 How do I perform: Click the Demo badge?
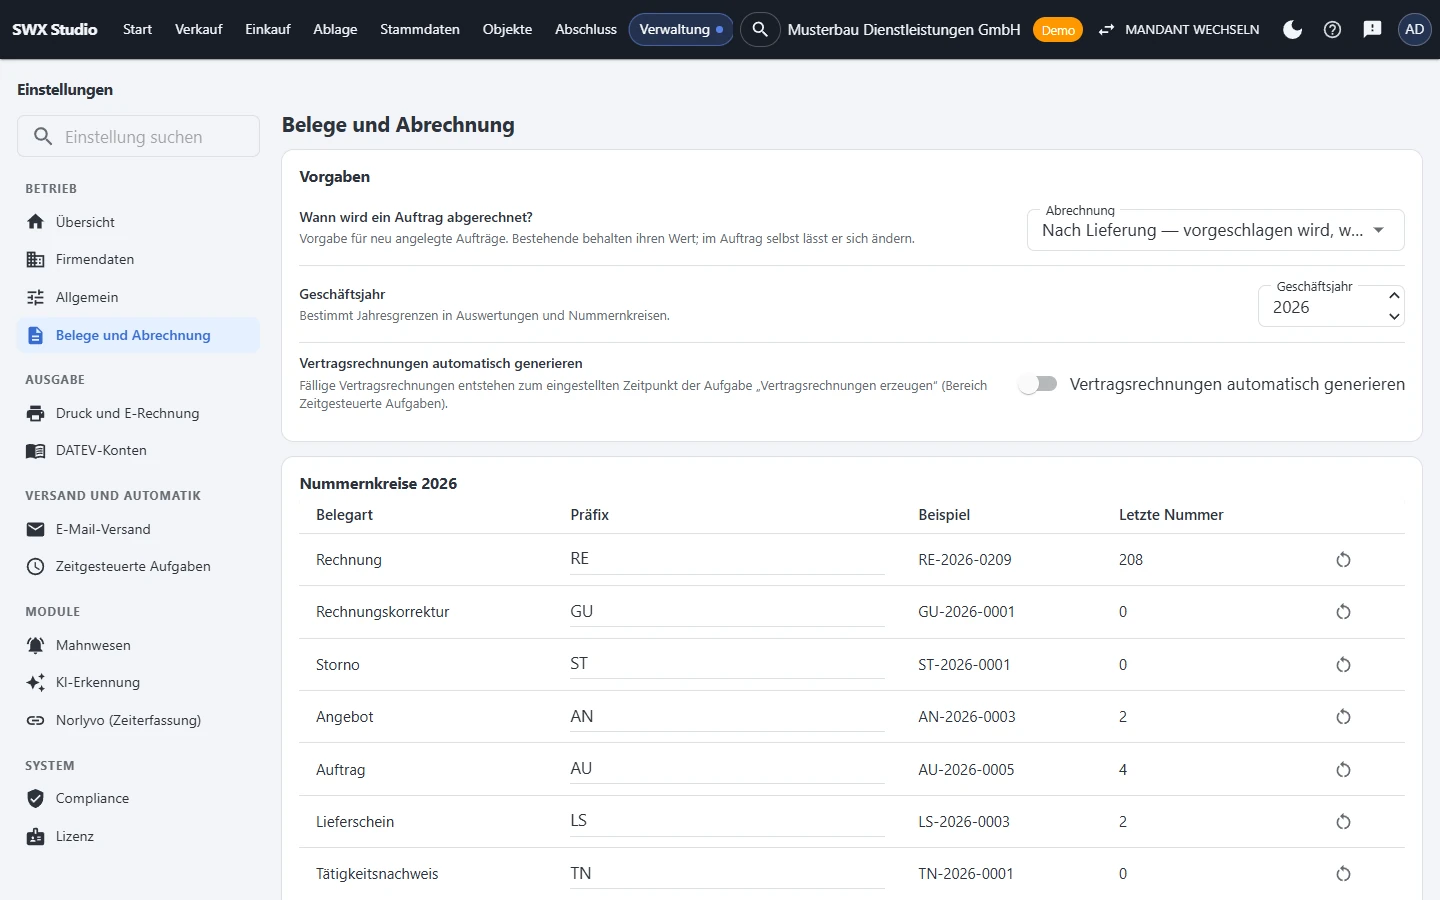[1057, 30]
